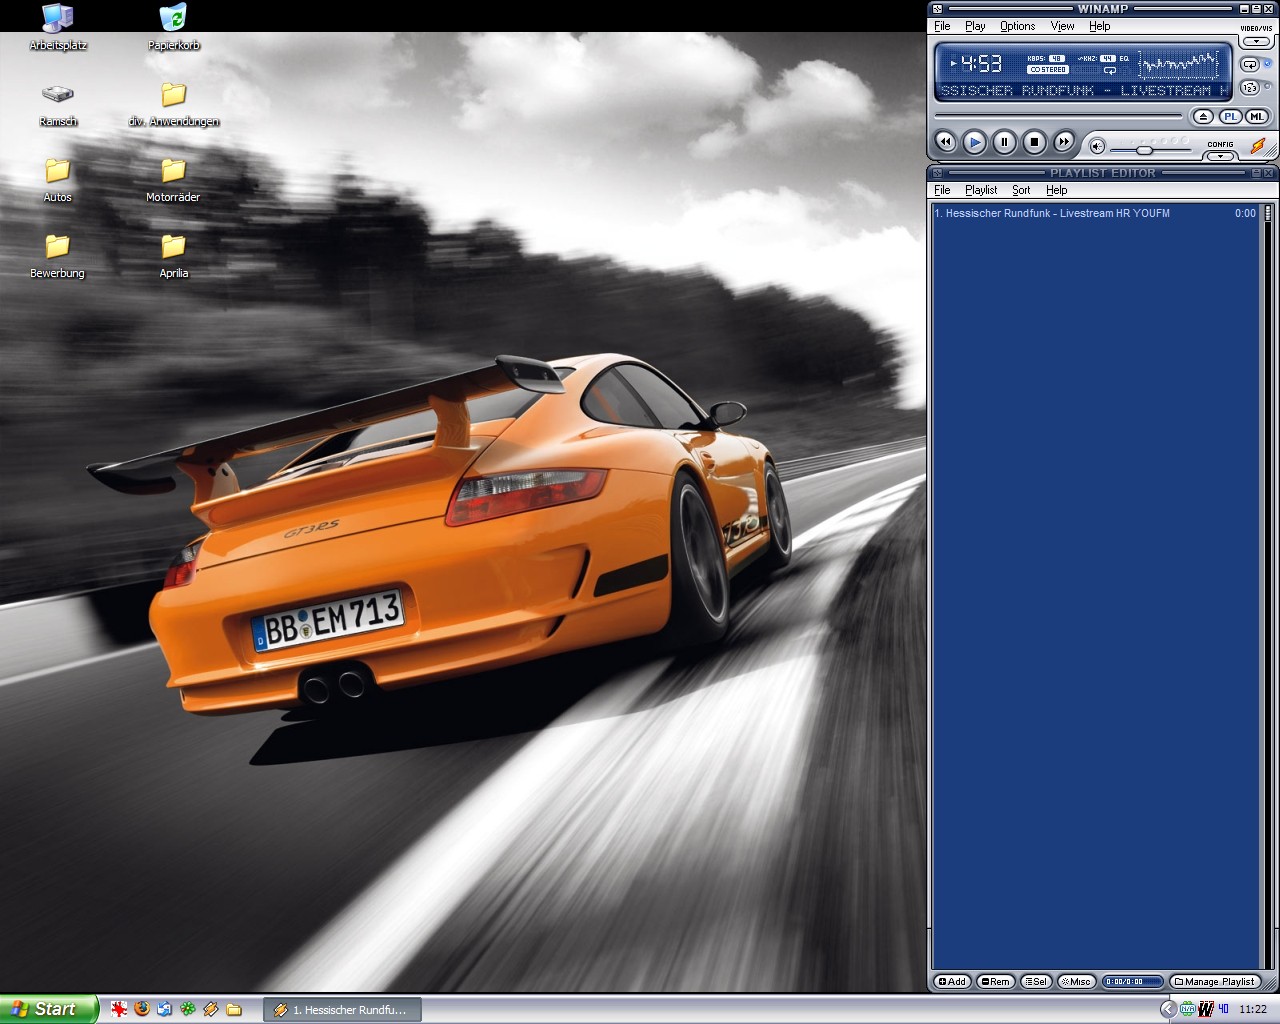Launch Winamp from quick launch

211,1009
